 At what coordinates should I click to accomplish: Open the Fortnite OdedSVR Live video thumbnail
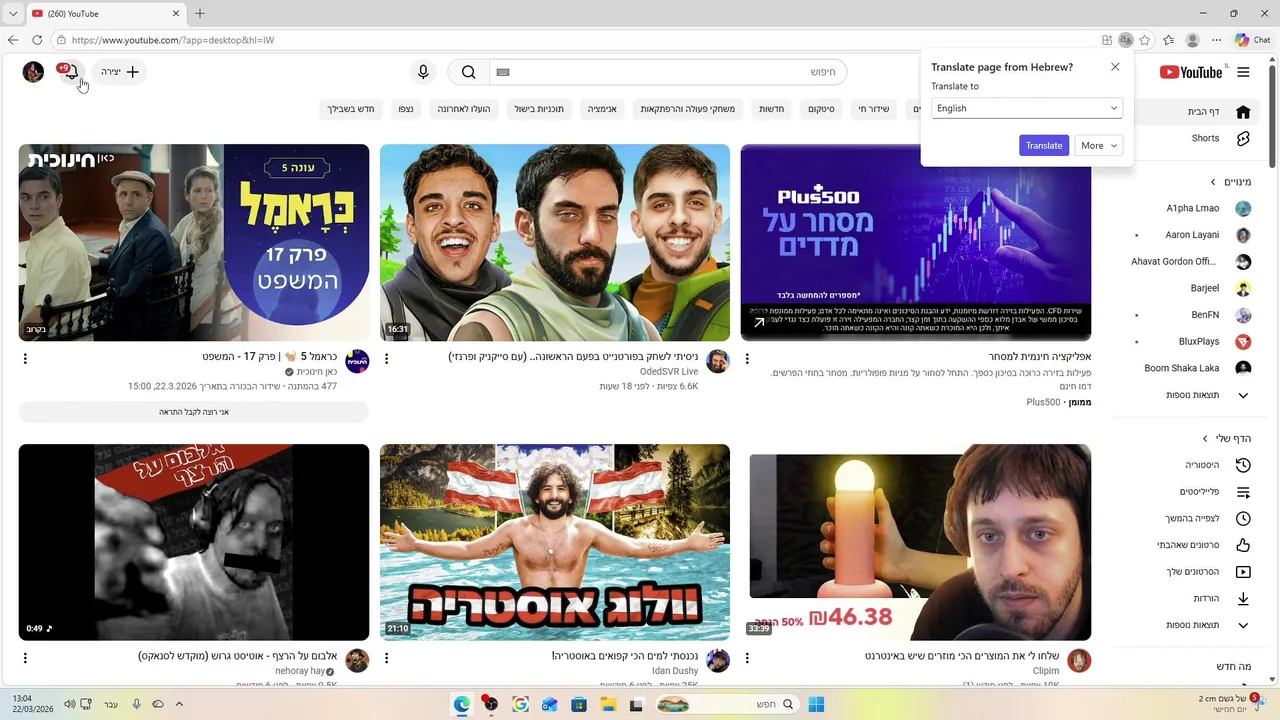tap(555, 242)
